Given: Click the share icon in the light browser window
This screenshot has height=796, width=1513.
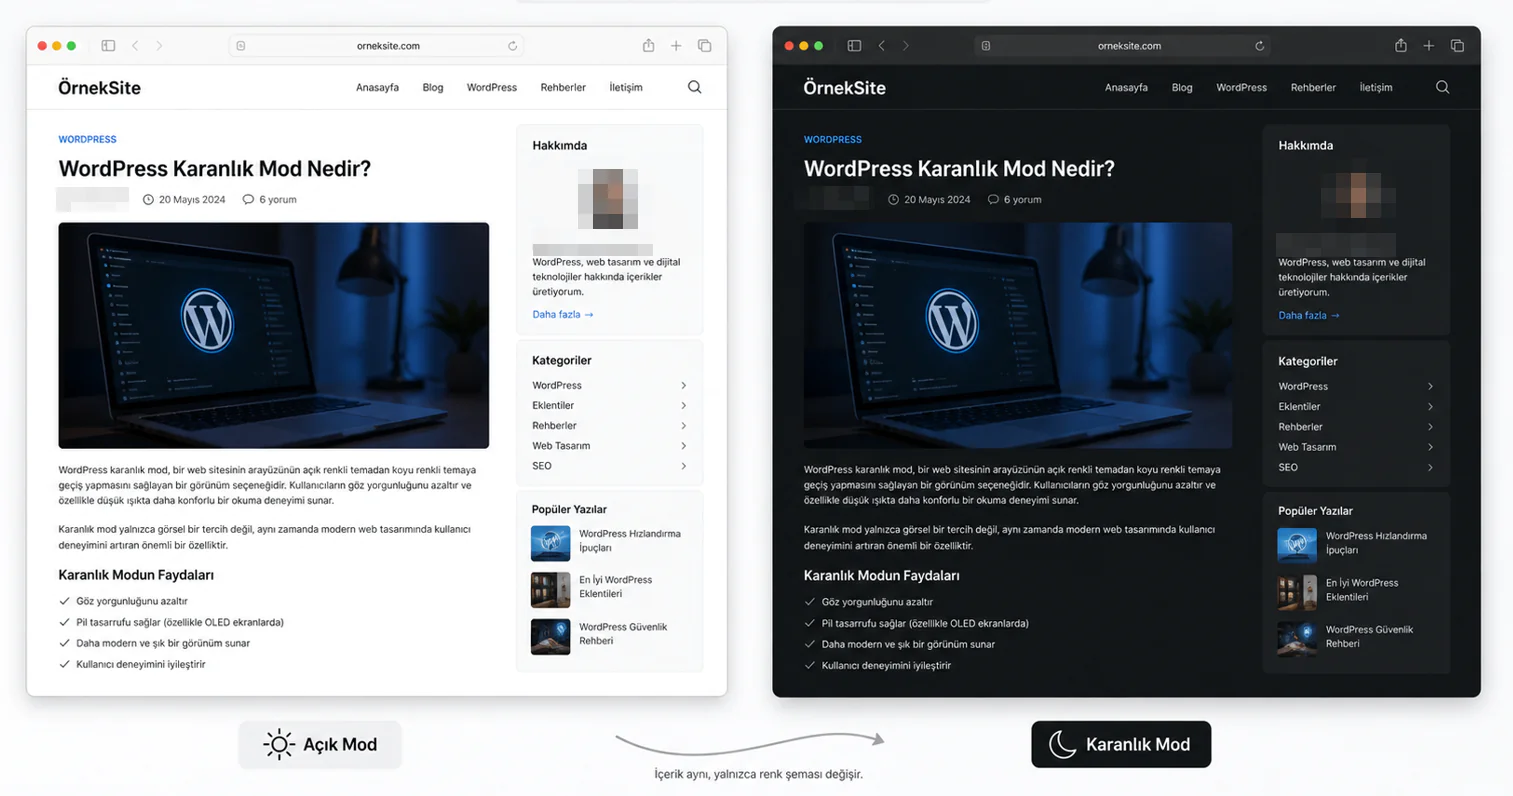Looking at the screenshot, I should 648,45.
